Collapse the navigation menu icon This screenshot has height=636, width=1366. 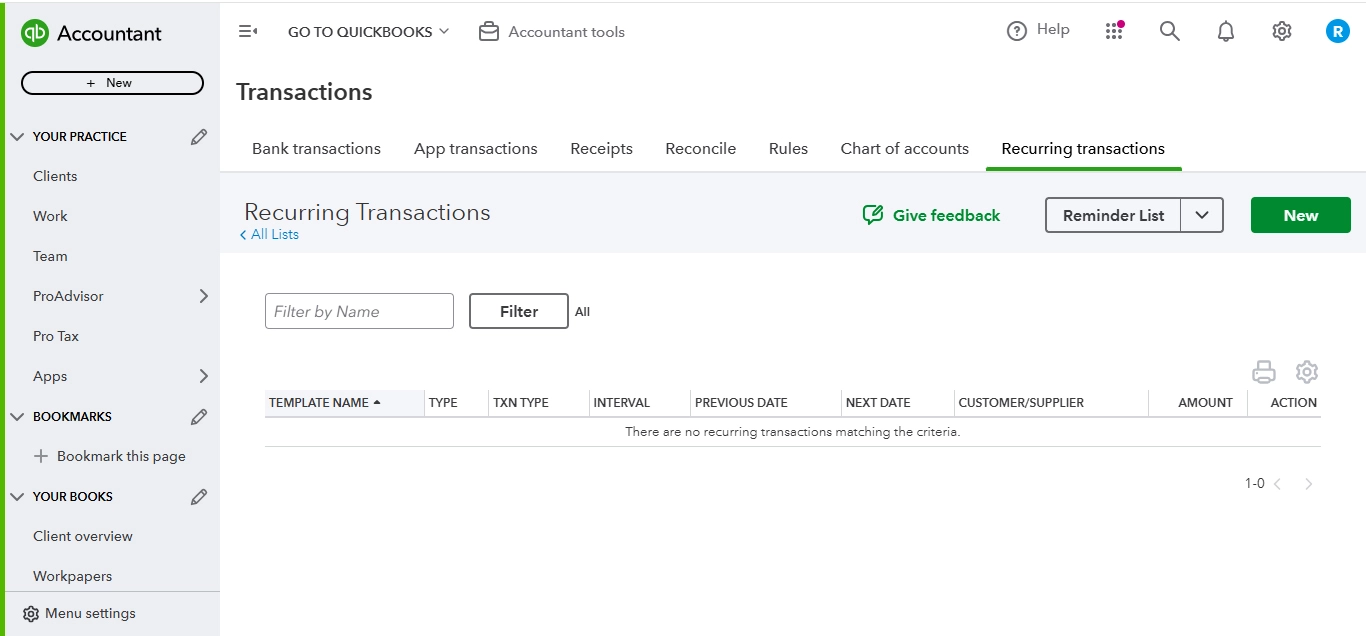(x=248, y=31)
